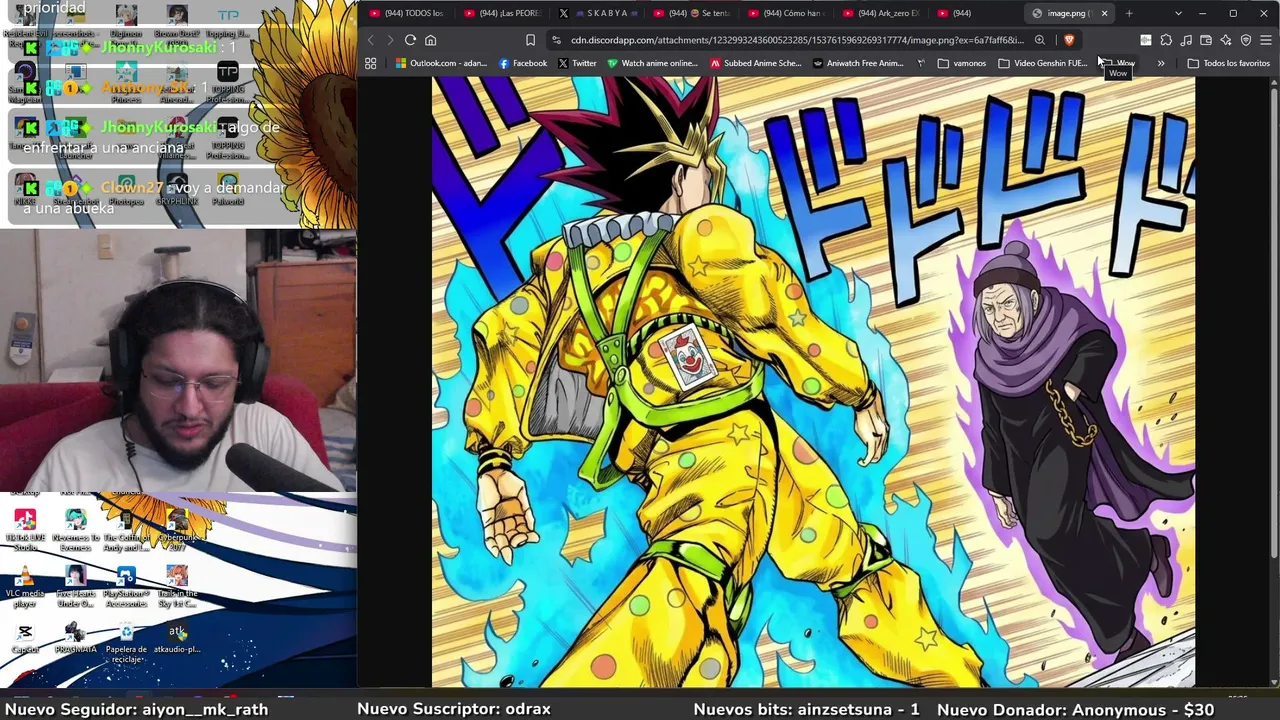Open the Watch anime online bookmark
The image size is (1280, 720).
652,63
